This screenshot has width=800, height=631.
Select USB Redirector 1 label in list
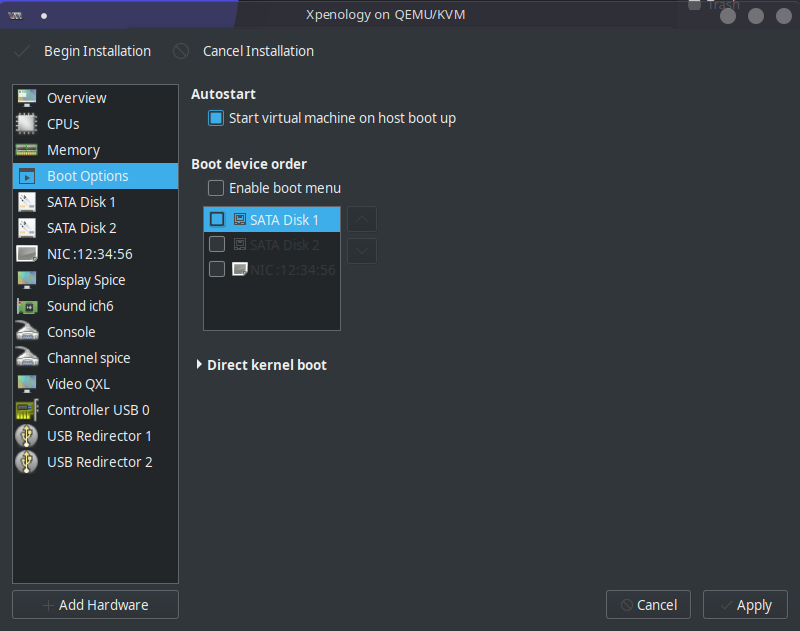(x=99, y=436)
